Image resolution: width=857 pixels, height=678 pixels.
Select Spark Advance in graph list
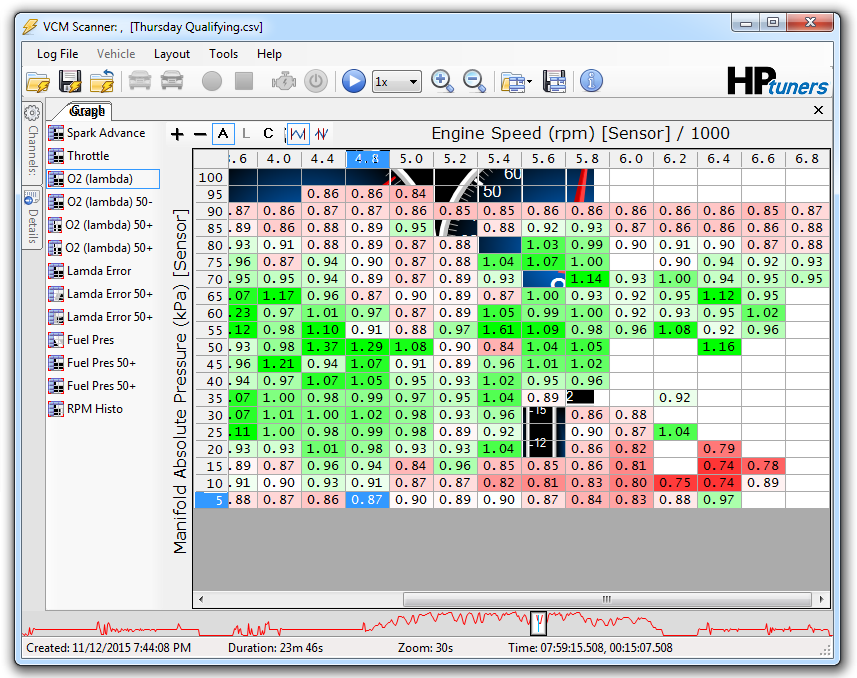click(105, 133)
